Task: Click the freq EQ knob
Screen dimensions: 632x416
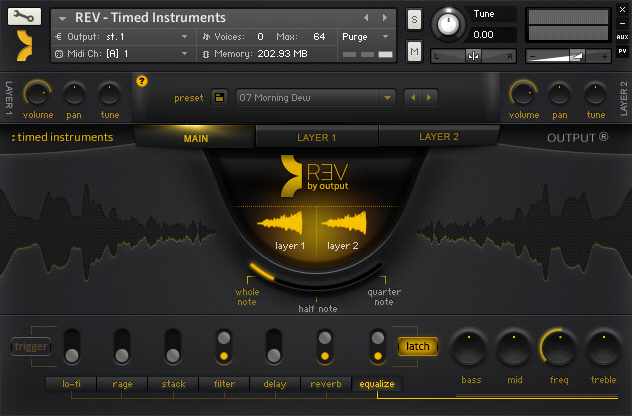Action: 559,347
